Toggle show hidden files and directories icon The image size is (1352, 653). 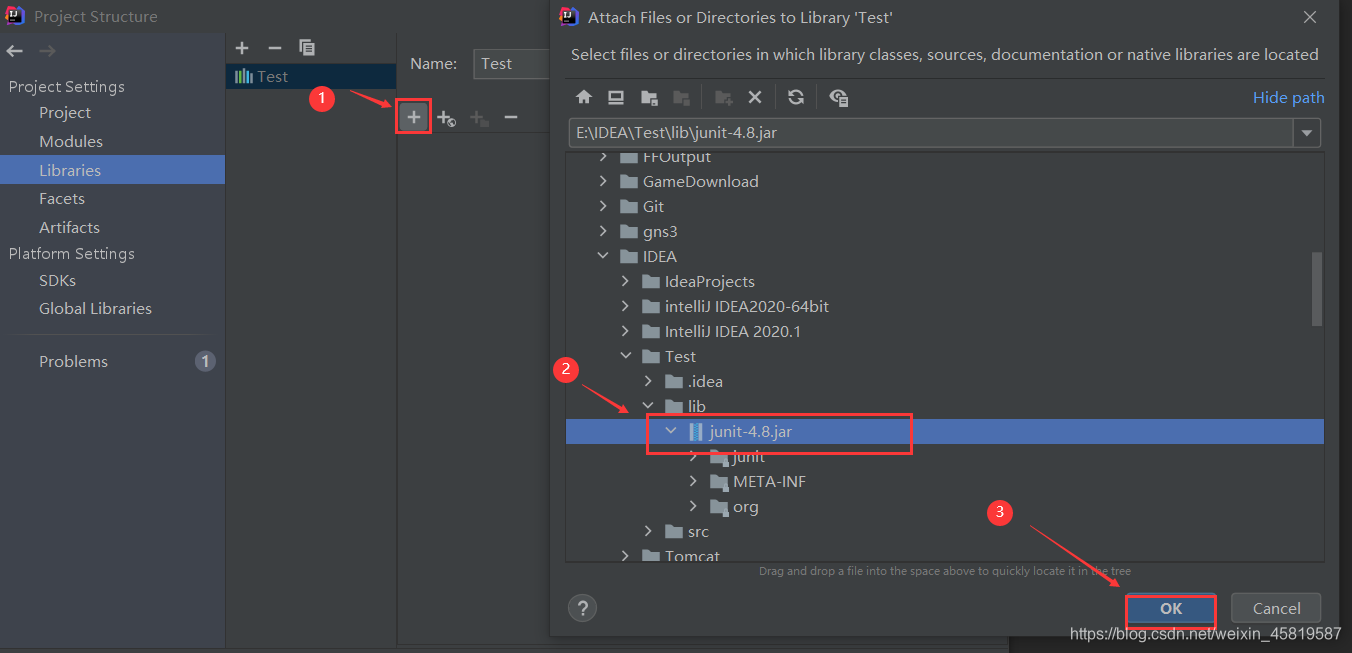point(839,97)
